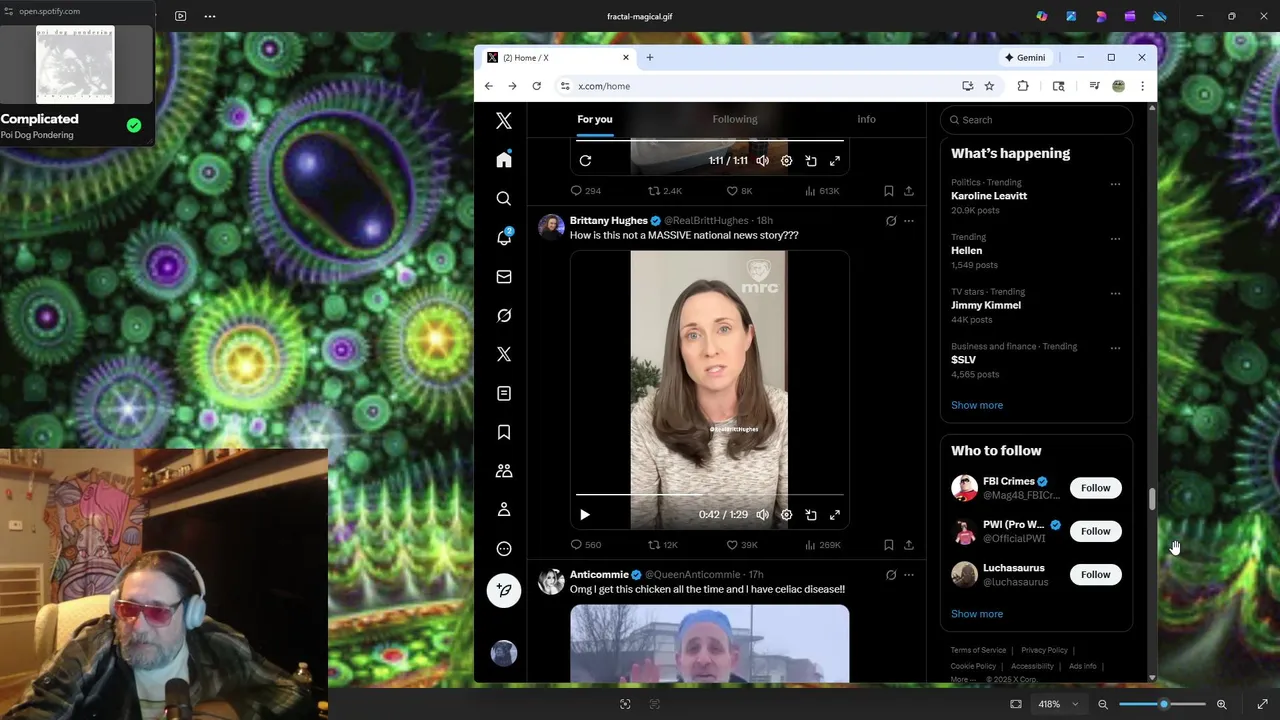
Task: Show more trends under What's happening
Action: (x=977, y=405)
